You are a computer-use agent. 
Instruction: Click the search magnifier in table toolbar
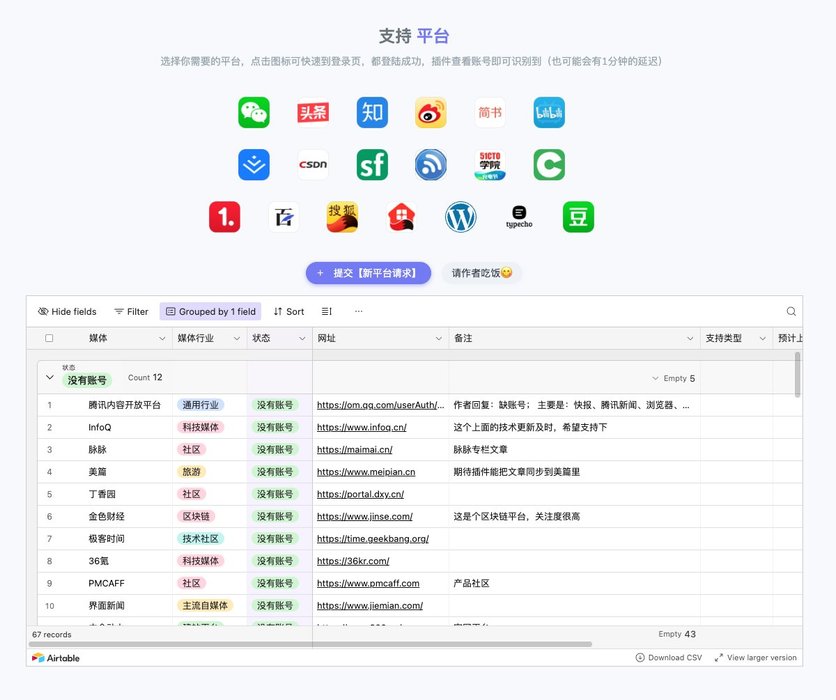(791, 312)
